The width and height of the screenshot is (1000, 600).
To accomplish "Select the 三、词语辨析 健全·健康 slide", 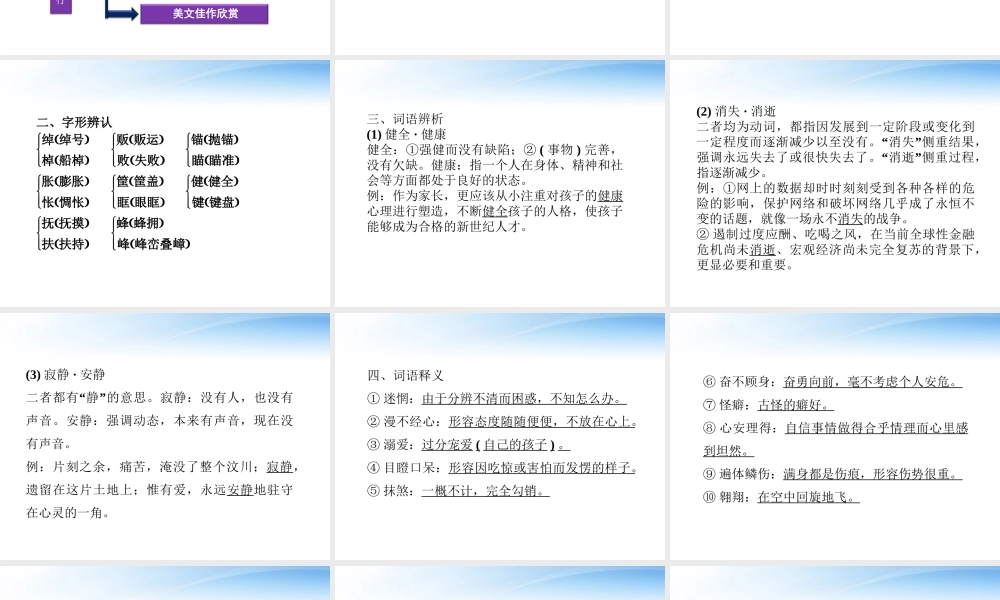I will pyautogui.click(x=500, y=183).
